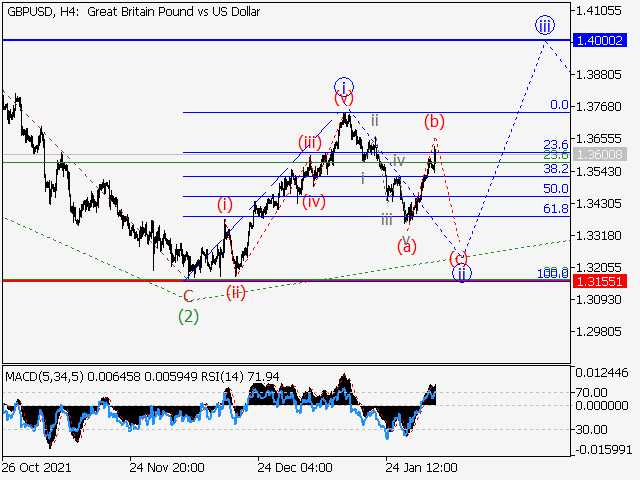Click the 1.33180 price axis value
This screenshot has width=640, height=480.
click(x=598, y=236)
